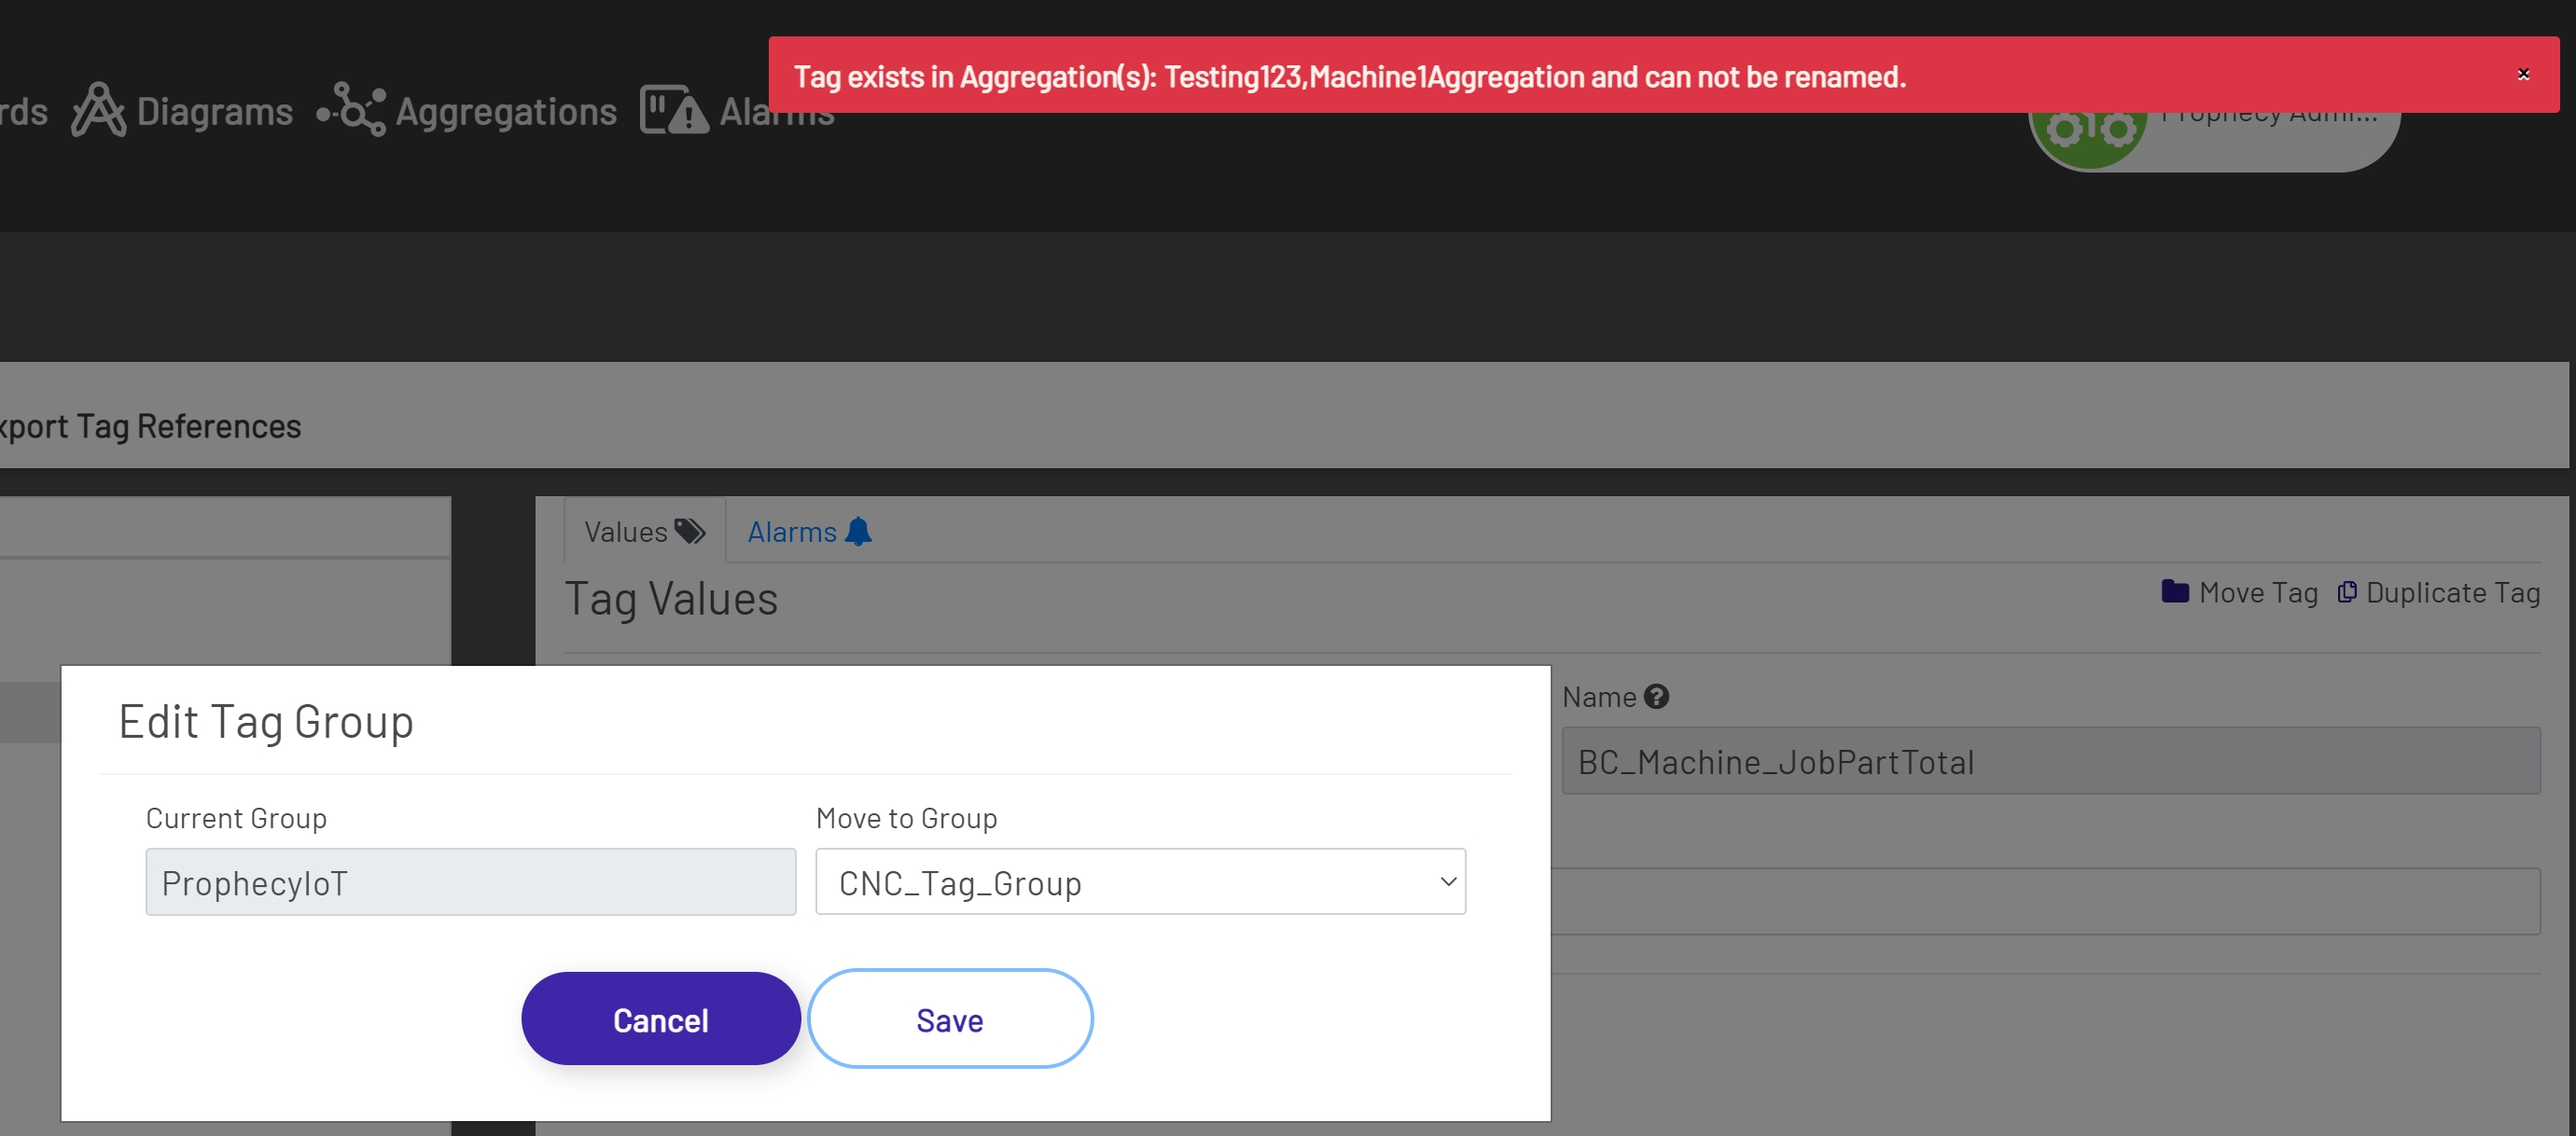Screen dimensions: 2576x1136
Task: Click Export Tag References
Action: (x=150, y=426)
